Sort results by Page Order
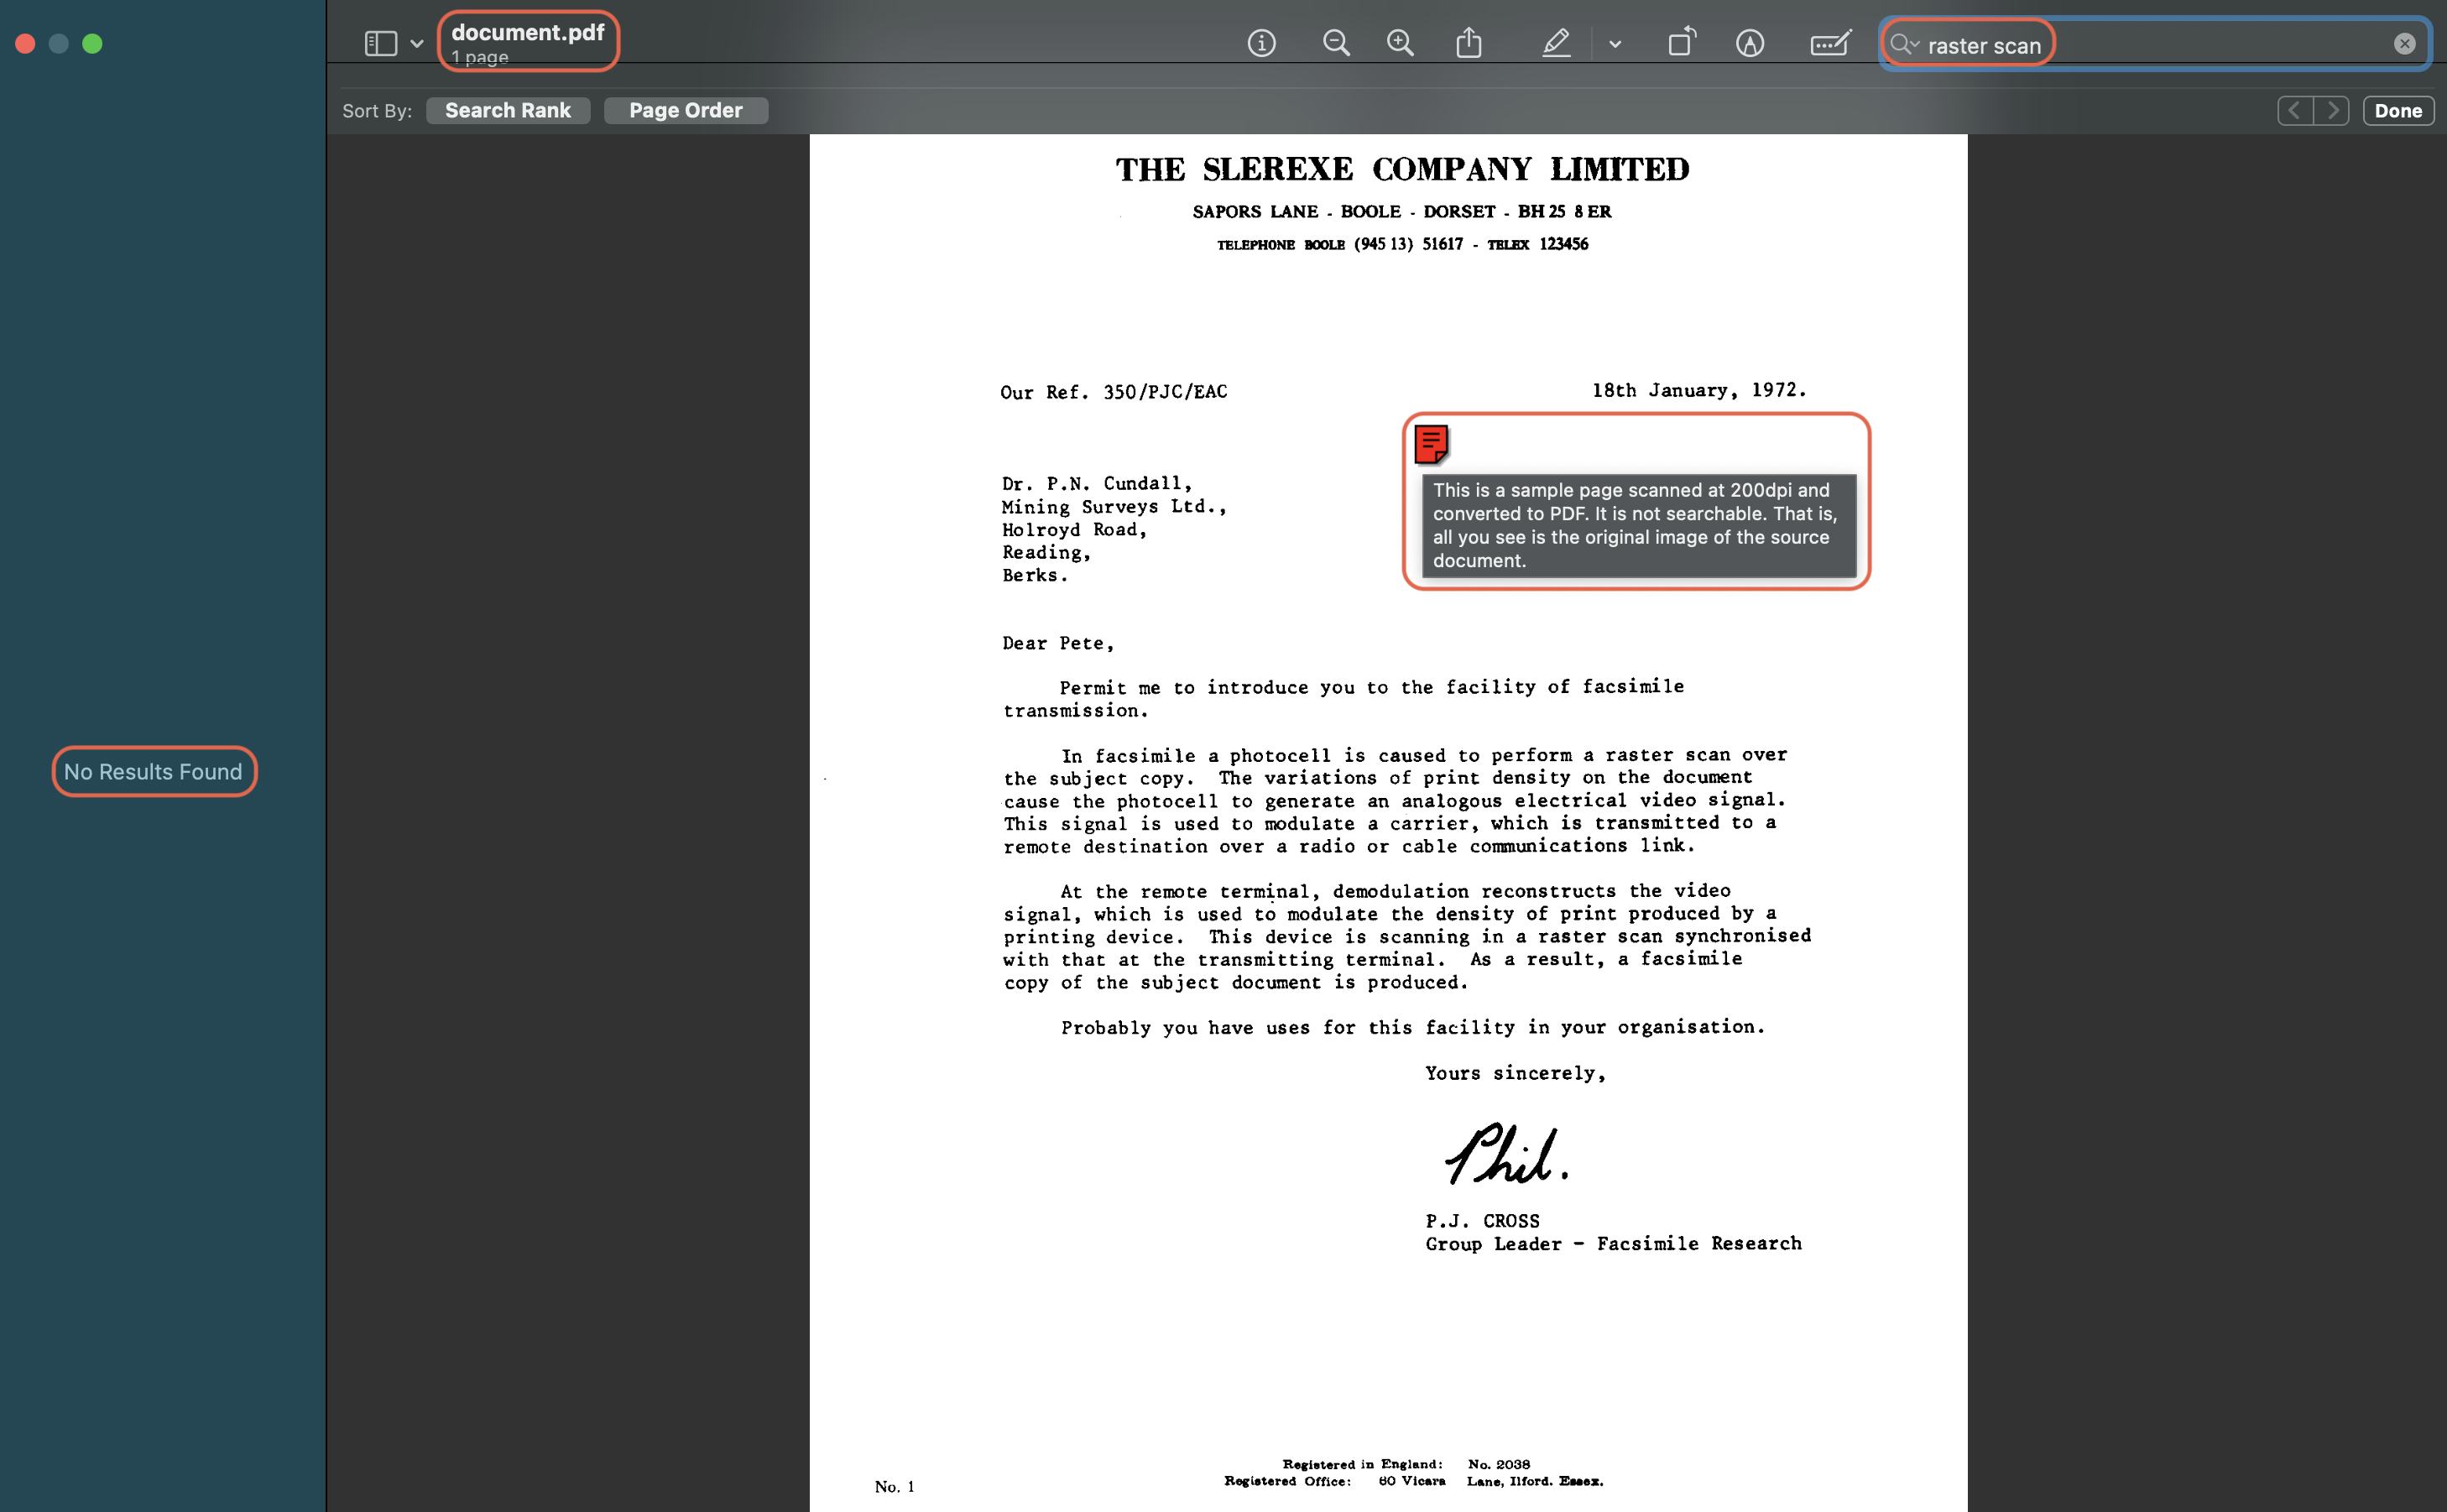The height and width of the screenshot is (1512, 2447). pyautogui.click(x=685, y=110)
